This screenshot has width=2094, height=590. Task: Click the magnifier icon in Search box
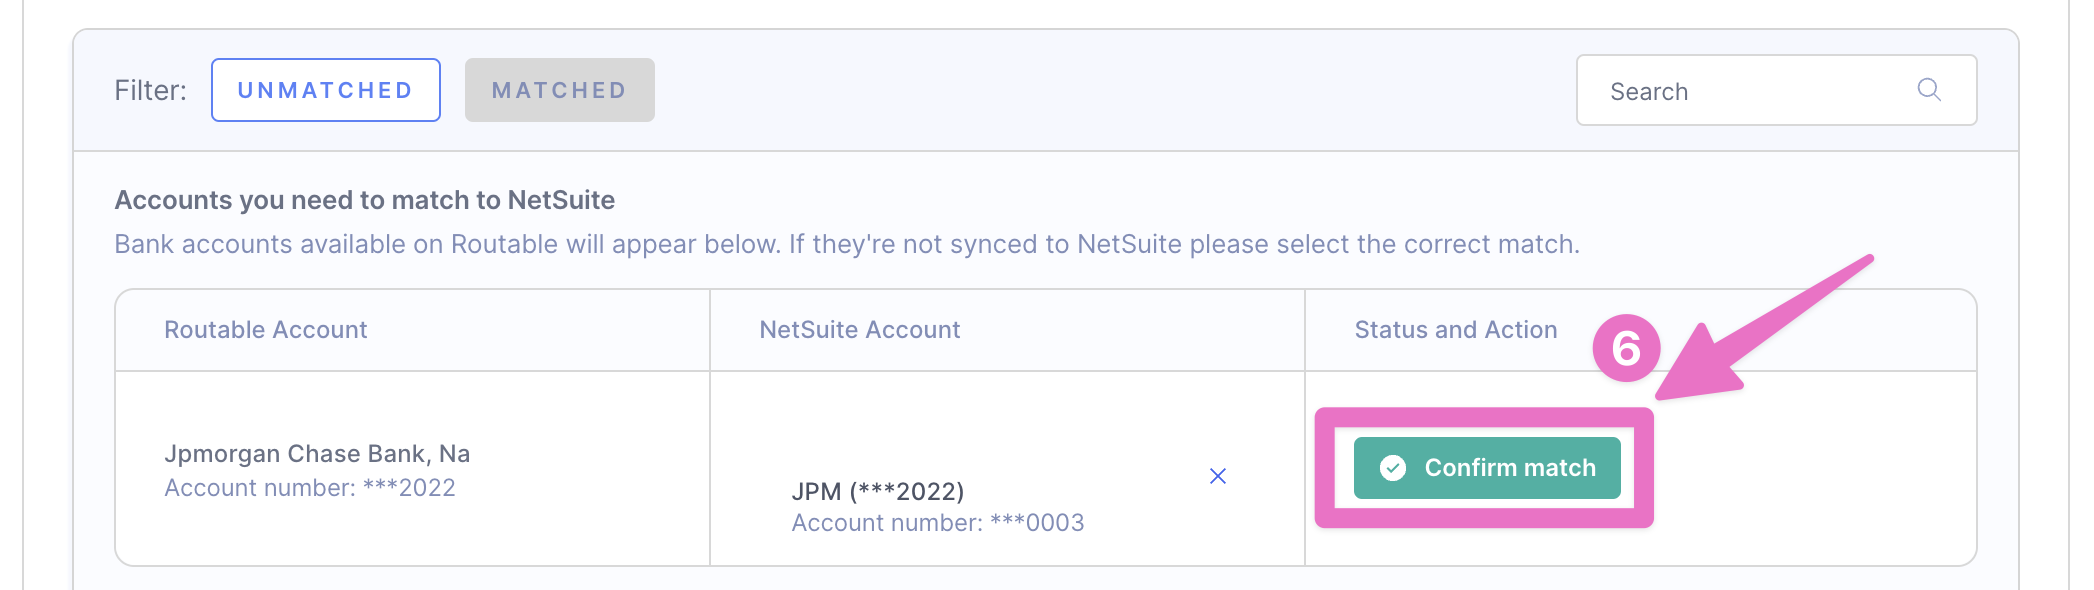1929,90
